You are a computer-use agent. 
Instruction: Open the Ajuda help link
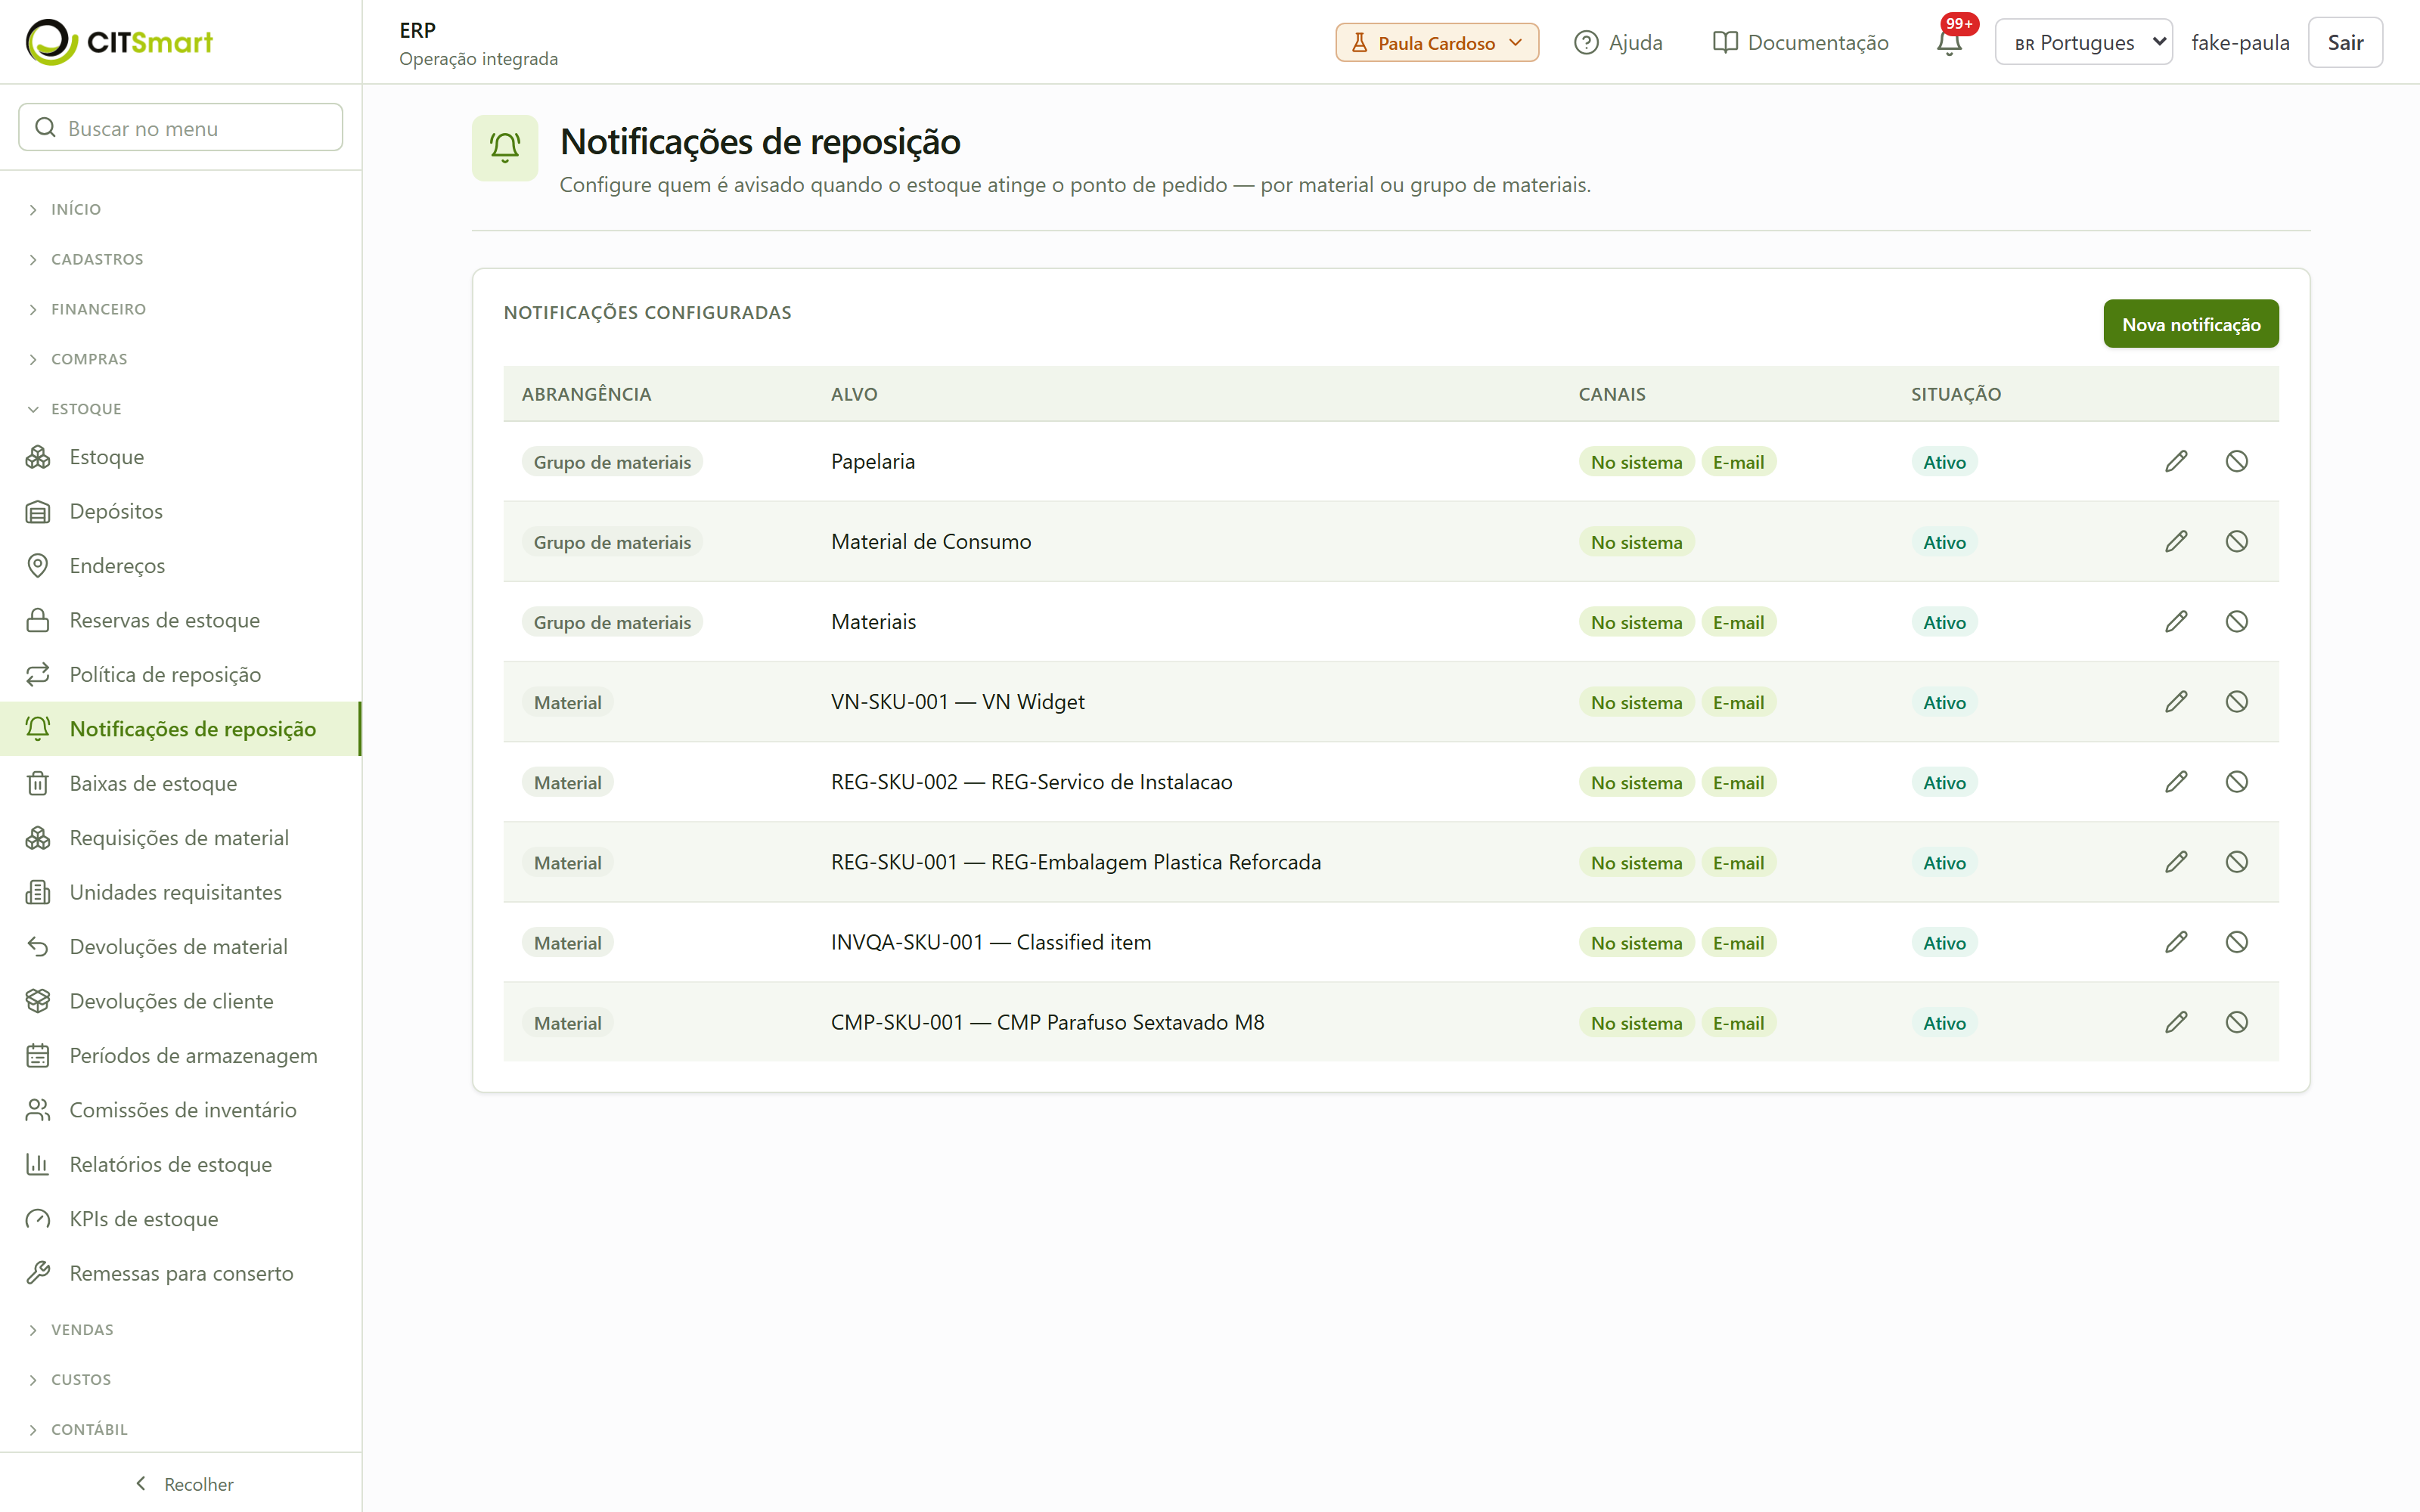click(x=1618, y=42)
